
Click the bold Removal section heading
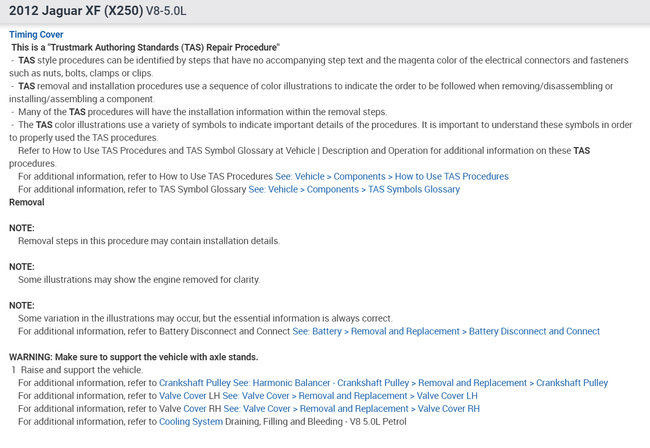click(26, 202)
